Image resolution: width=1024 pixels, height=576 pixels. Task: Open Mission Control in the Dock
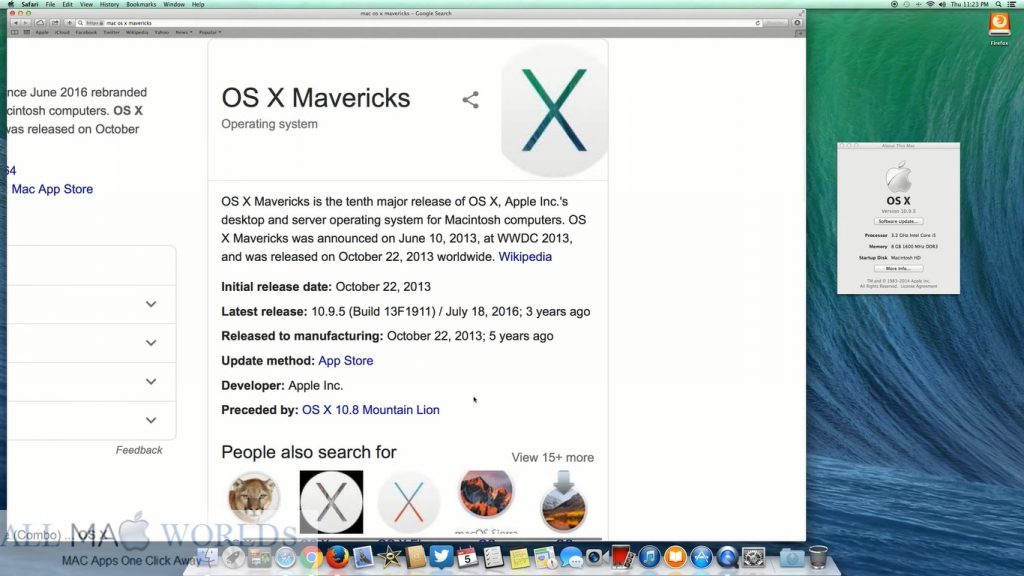tap(259, 557)
